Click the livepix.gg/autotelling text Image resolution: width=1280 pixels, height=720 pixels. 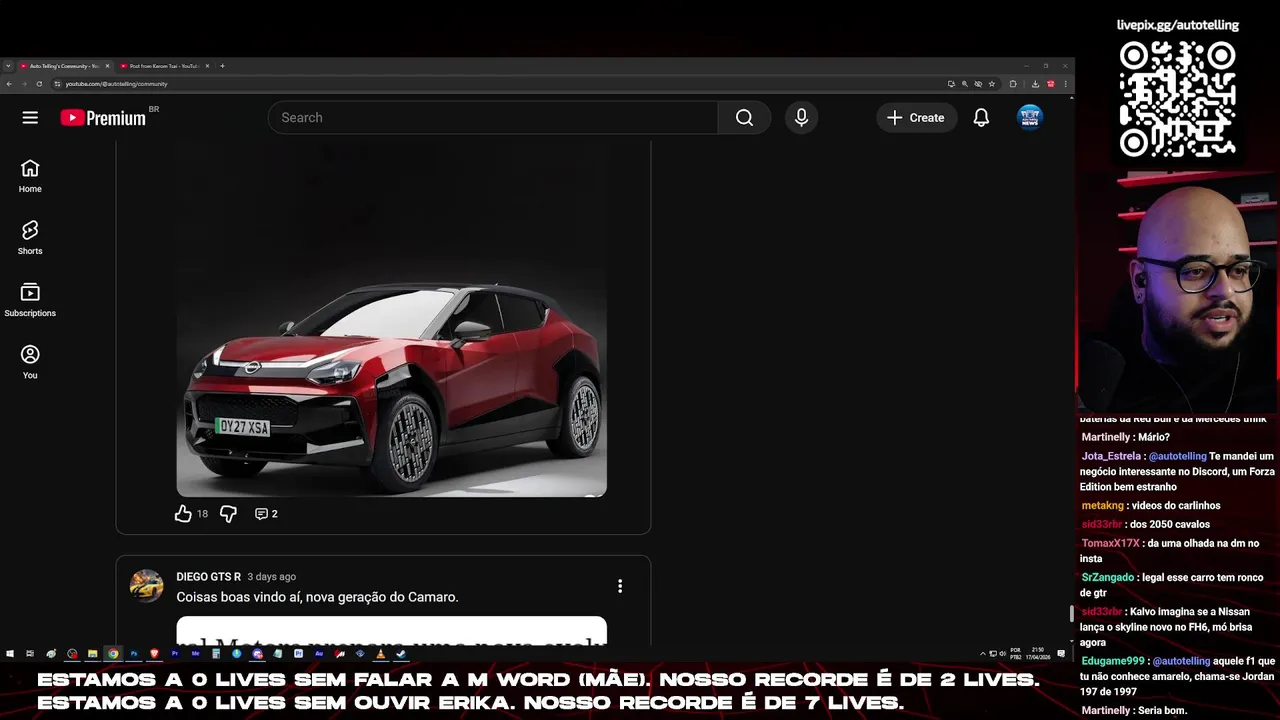click(x=1178, y=25)
